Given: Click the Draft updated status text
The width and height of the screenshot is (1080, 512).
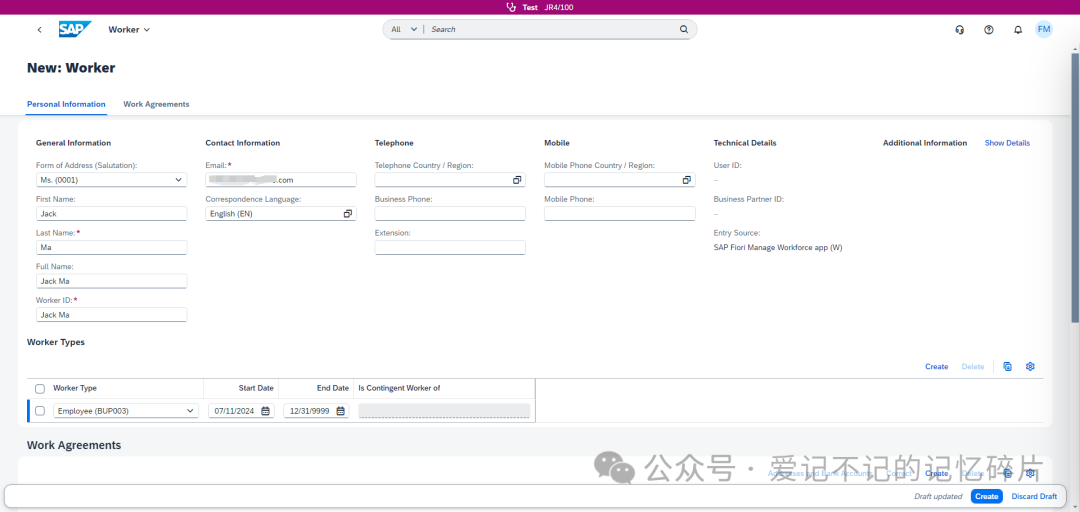Looking at the screenshot, I should coord(938,496).
